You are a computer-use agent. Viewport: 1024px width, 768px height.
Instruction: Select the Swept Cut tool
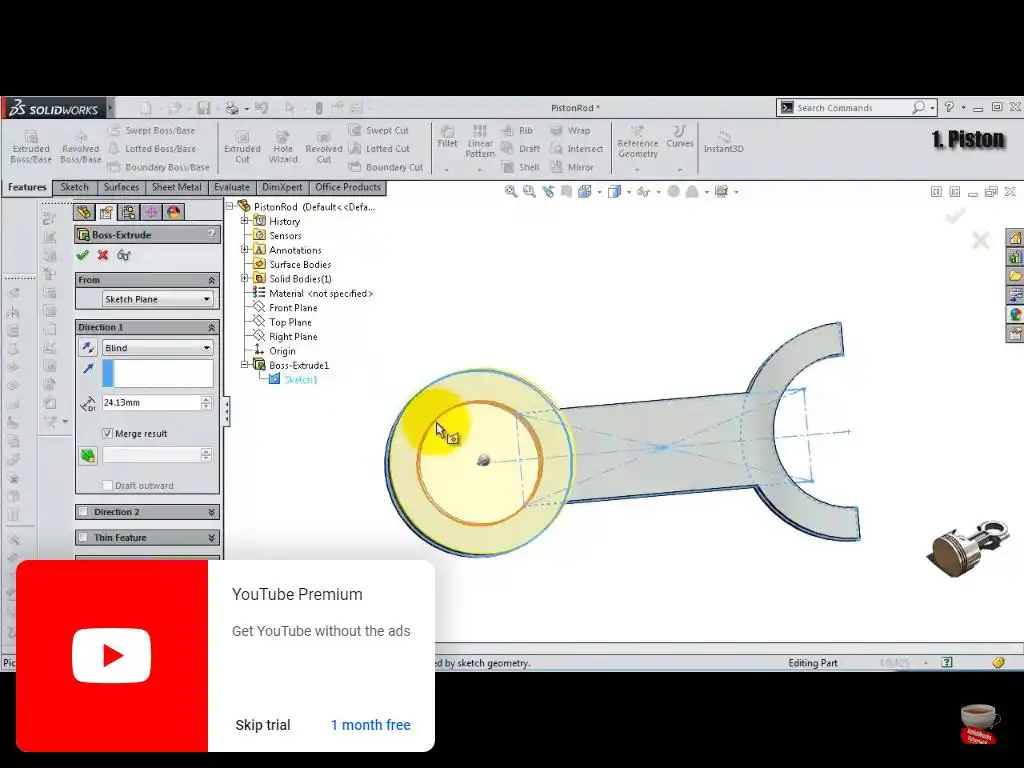pos(379,131)
